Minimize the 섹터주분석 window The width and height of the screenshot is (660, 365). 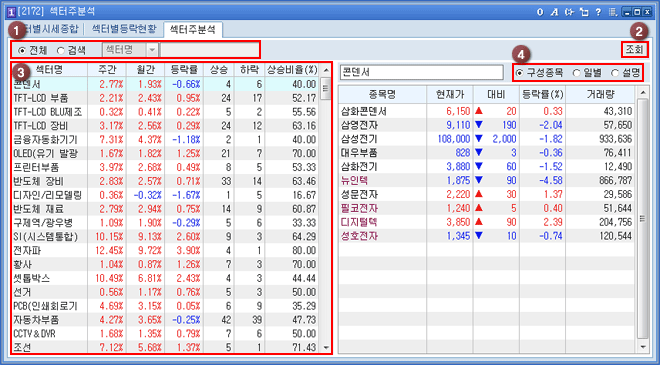(627, 12)
